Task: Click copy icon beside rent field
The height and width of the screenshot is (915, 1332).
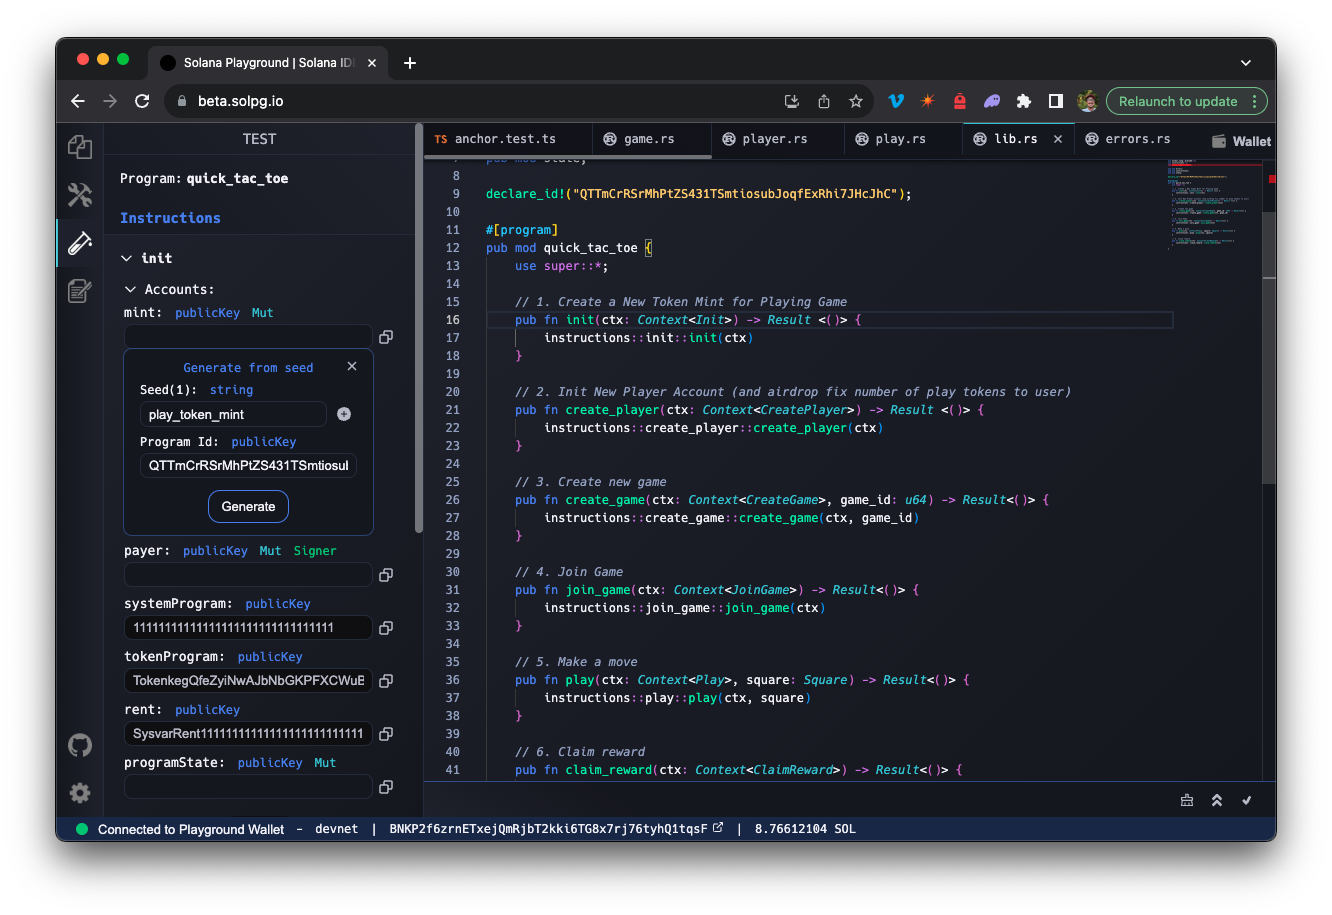Action: [x=386, y=734]
